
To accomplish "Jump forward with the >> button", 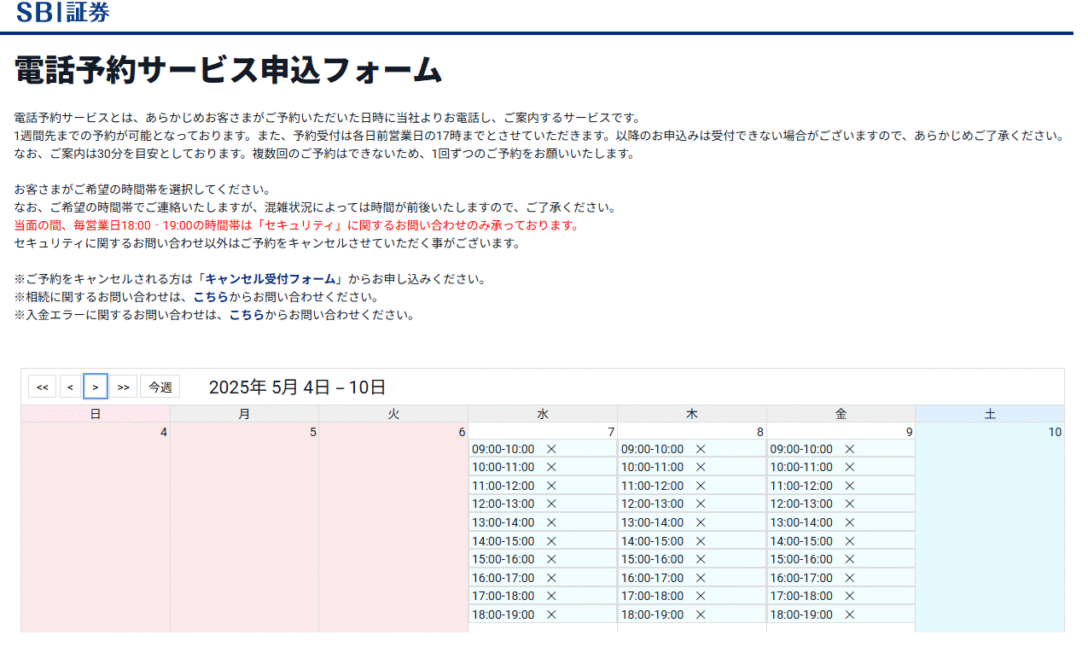I will pos(123,387).
